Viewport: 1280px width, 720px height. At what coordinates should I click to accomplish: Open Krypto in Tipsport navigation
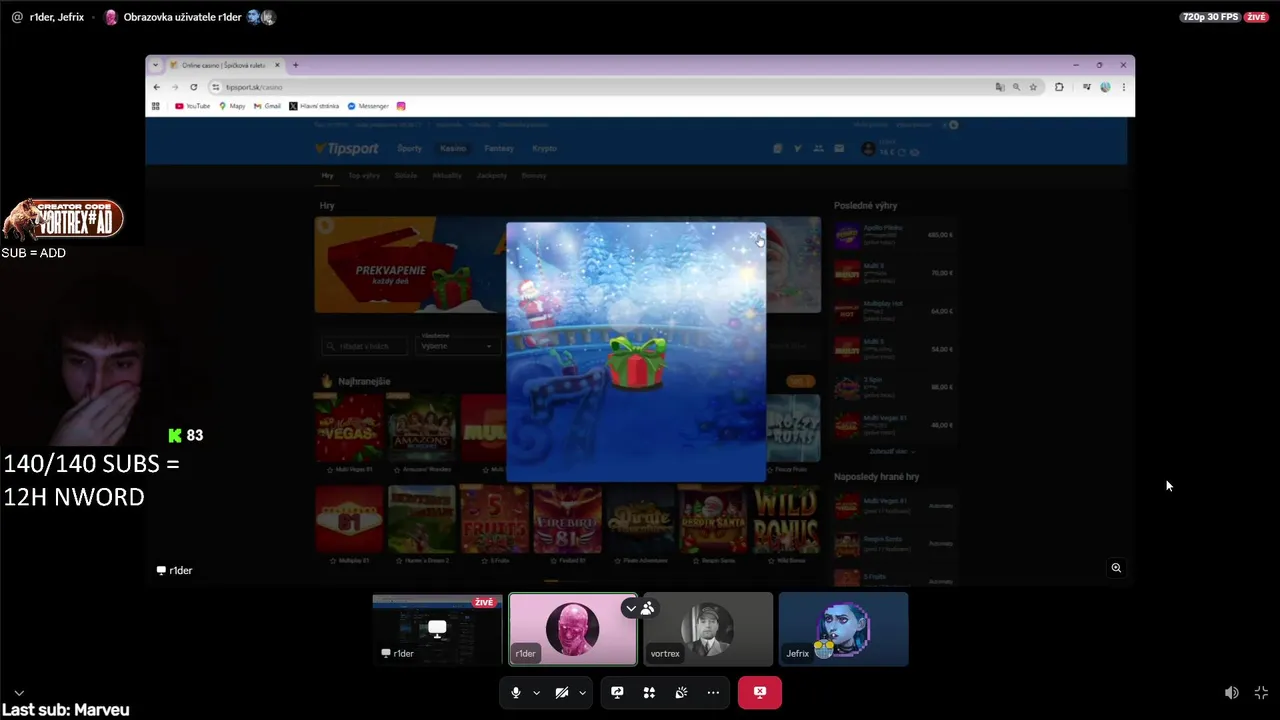(x=544, y=148)
